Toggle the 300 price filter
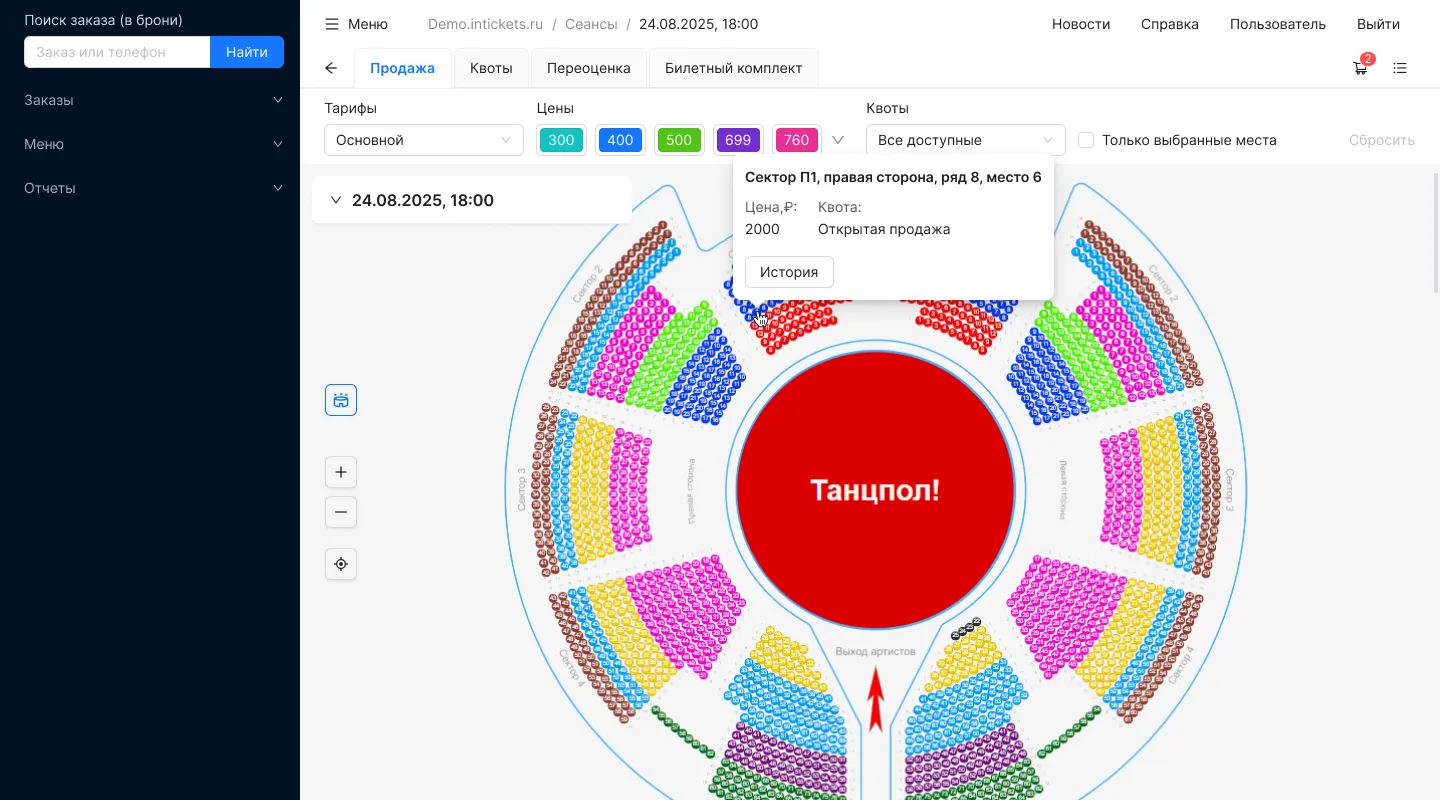Image resolution: width=1440 pixels, height=800 pixels. (561, 140)
